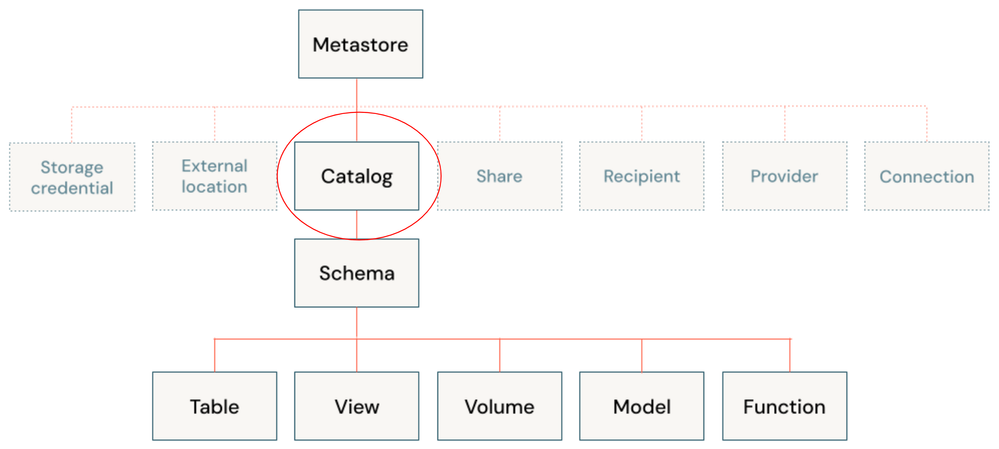Click the Model box
This screenshot has width=999, height=449.
tap(641, 406)
